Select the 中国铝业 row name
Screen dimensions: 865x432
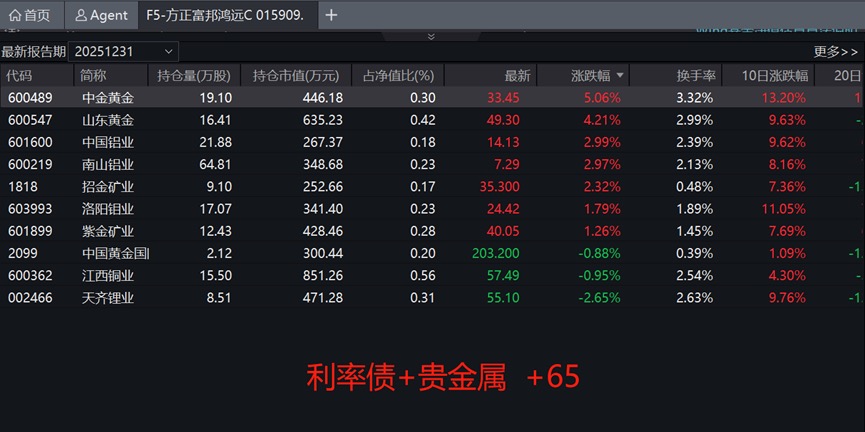click(108, 142)
